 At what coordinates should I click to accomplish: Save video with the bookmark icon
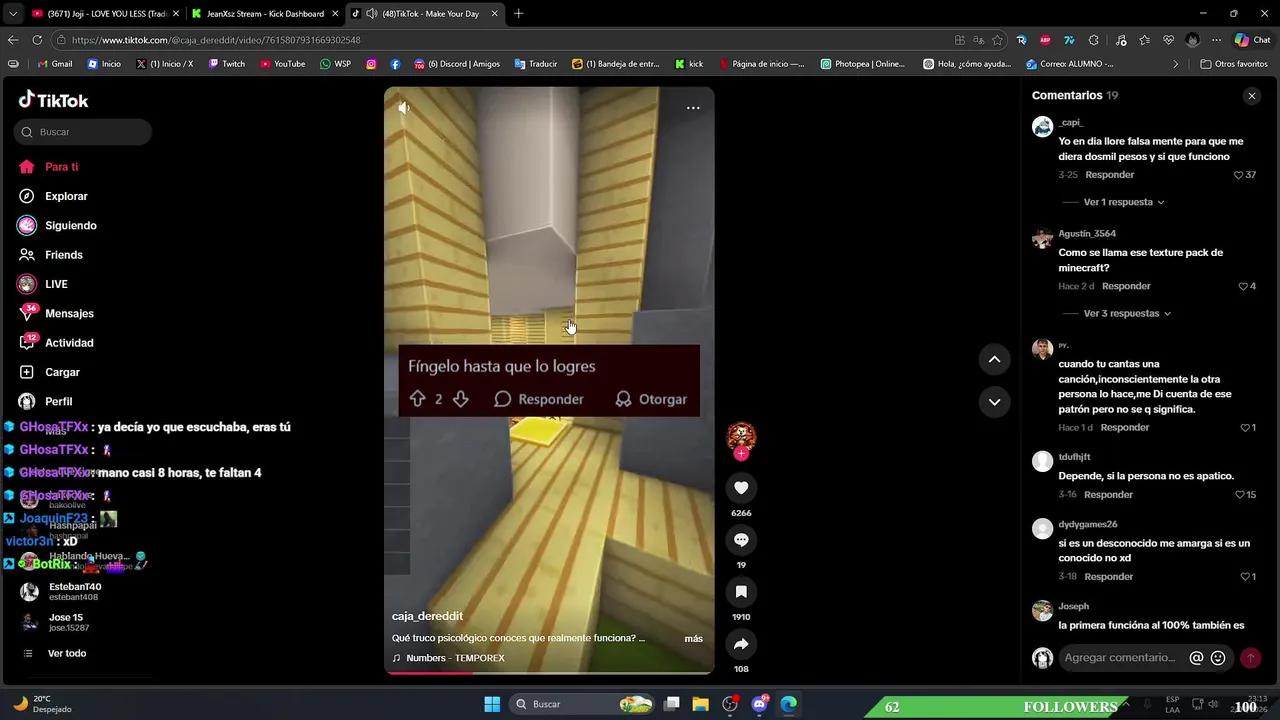tap(741, 592)
